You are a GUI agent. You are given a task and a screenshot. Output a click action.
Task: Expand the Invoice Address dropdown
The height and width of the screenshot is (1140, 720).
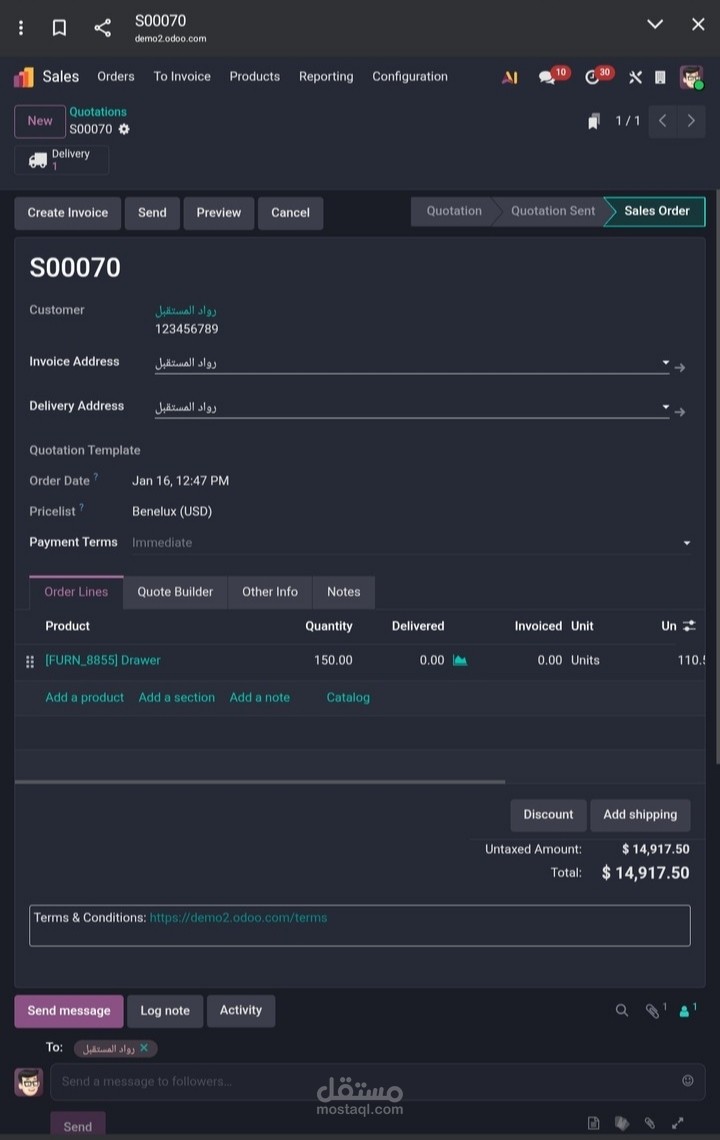[x=665, y=362]
